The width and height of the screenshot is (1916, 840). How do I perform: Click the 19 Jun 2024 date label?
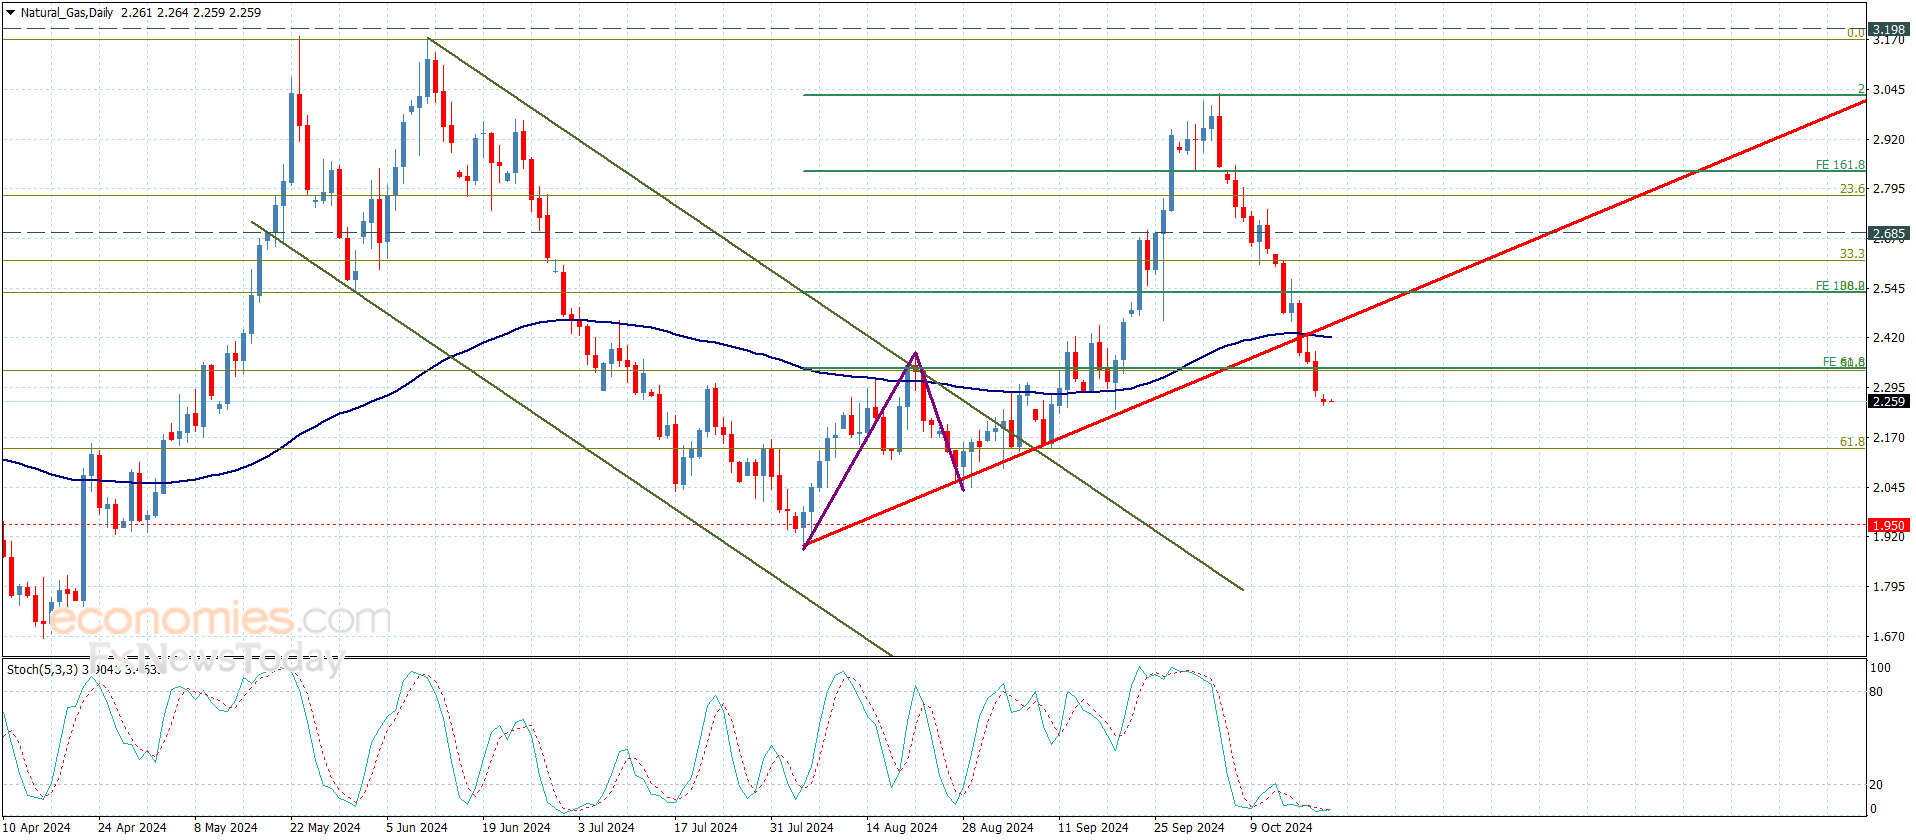tap(516, 827)
